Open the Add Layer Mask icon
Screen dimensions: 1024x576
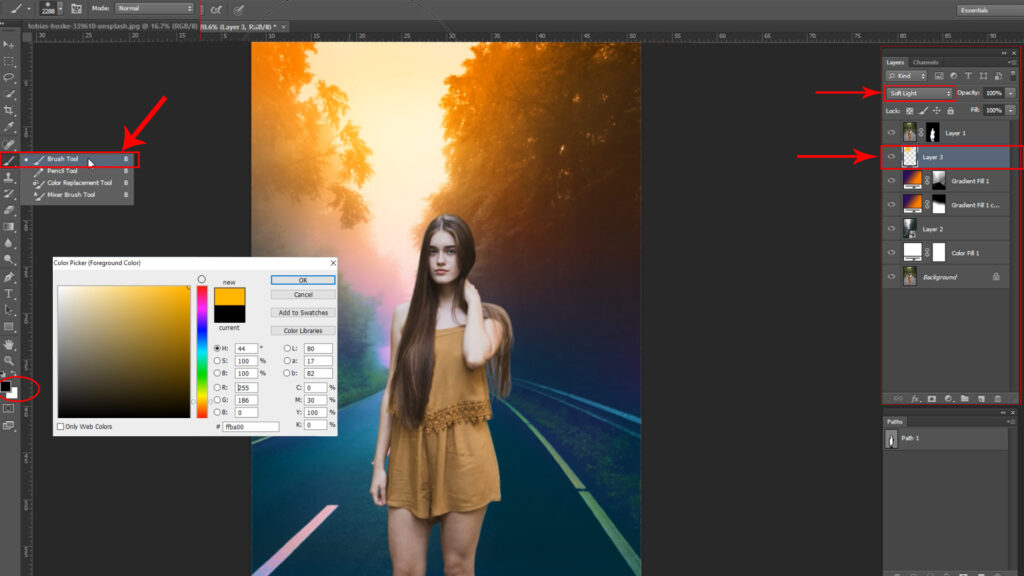[930, 395]
